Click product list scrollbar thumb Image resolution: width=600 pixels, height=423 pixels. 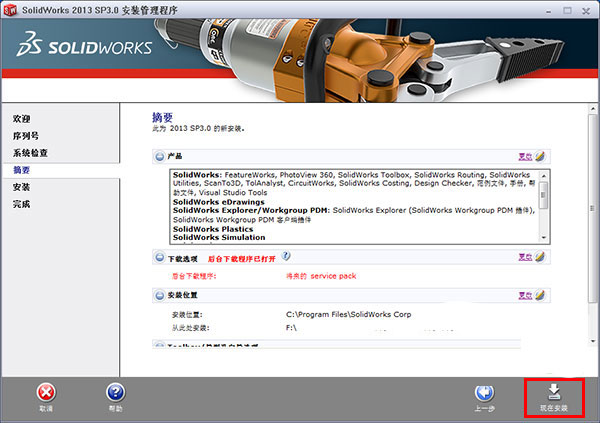coord(544,195)
